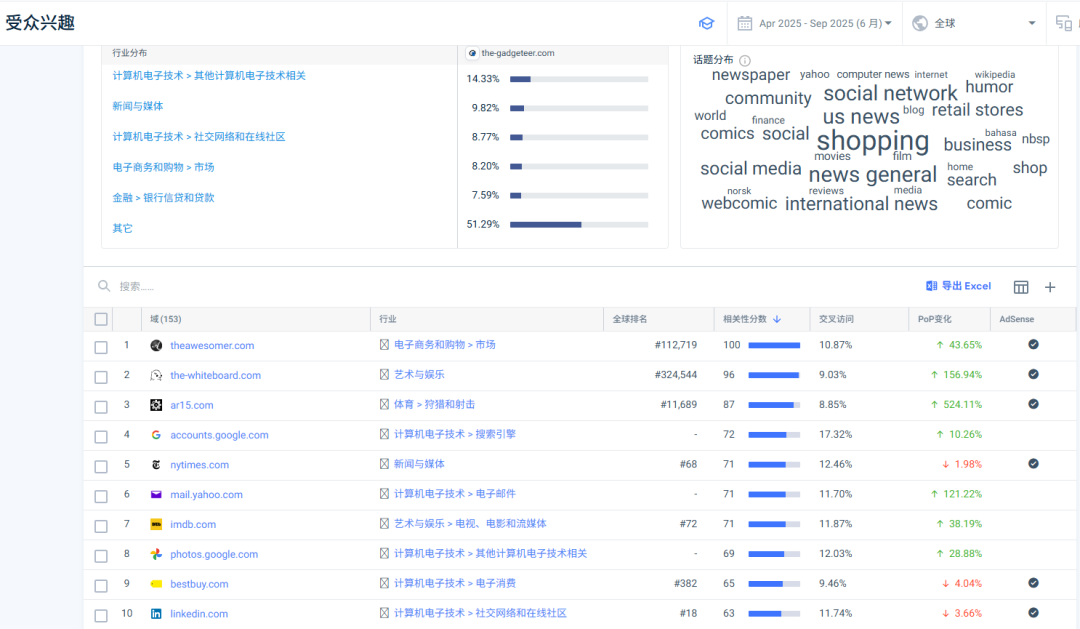Click the compare devices icon in the header
Screen dimensions: 1080x629
tap(1063, 23)
